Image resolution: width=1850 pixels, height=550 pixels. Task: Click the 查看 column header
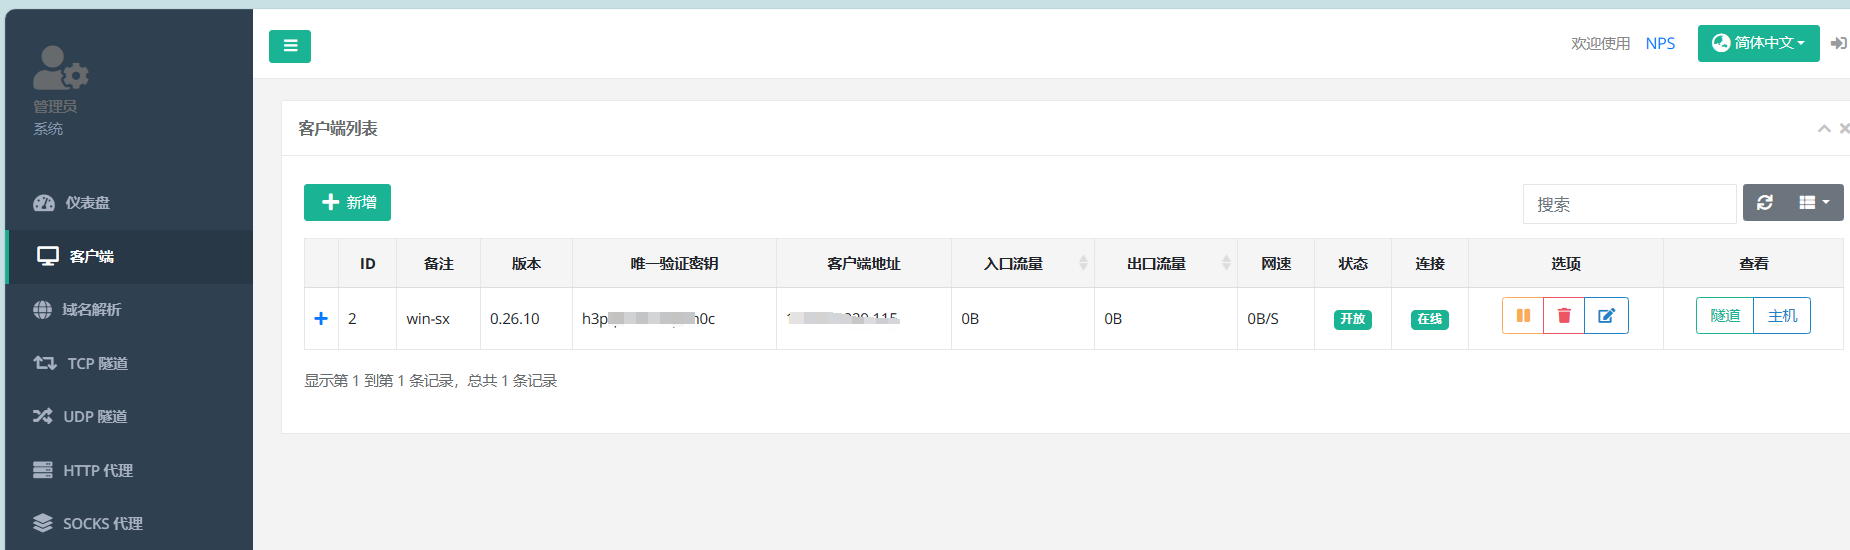click(1754, 263)
